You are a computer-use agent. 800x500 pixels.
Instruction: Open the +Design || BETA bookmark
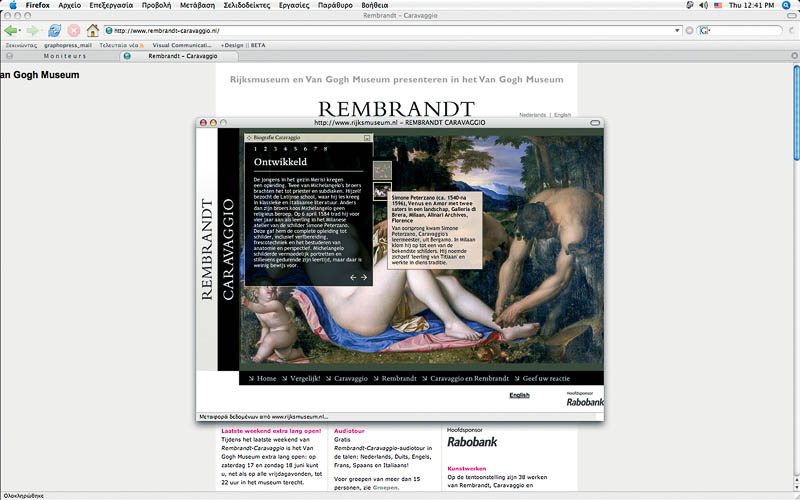[x=243, y=45]
